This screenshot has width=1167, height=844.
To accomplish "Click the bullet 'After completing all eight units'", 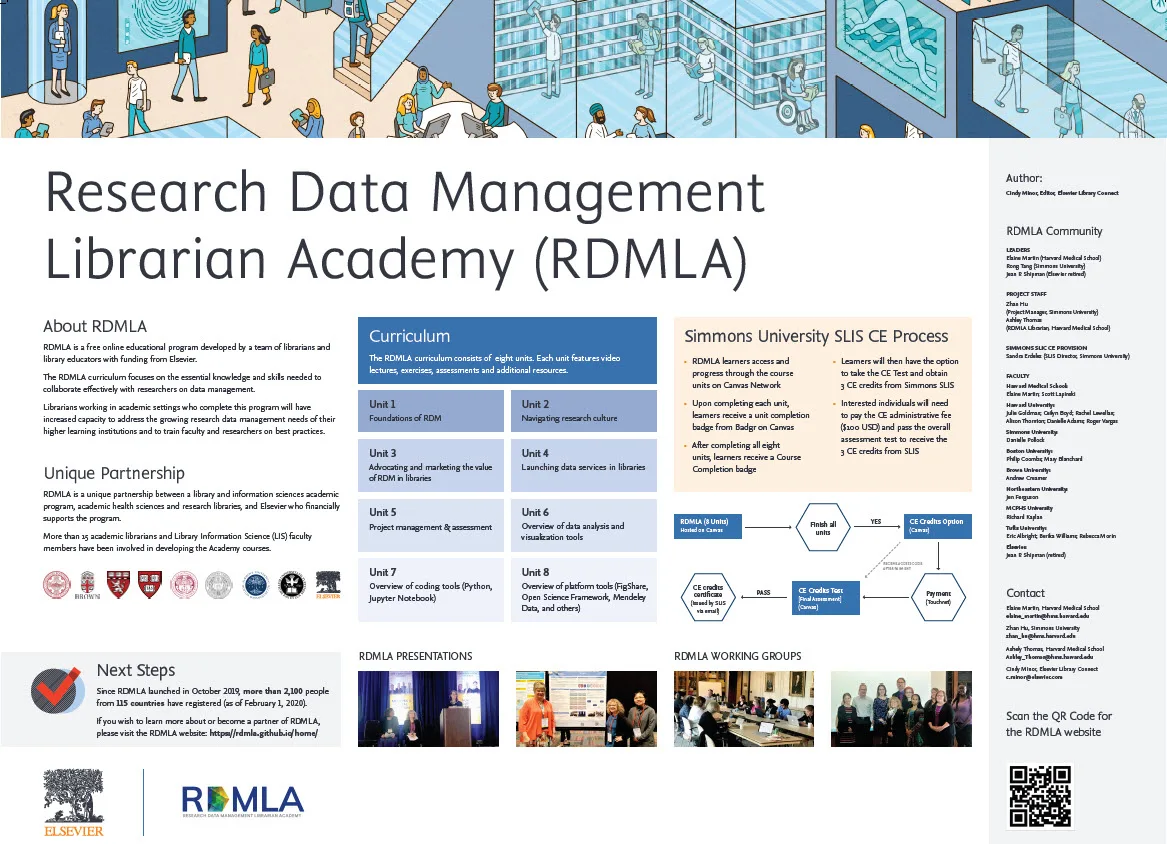I will [x=746, y=457].
